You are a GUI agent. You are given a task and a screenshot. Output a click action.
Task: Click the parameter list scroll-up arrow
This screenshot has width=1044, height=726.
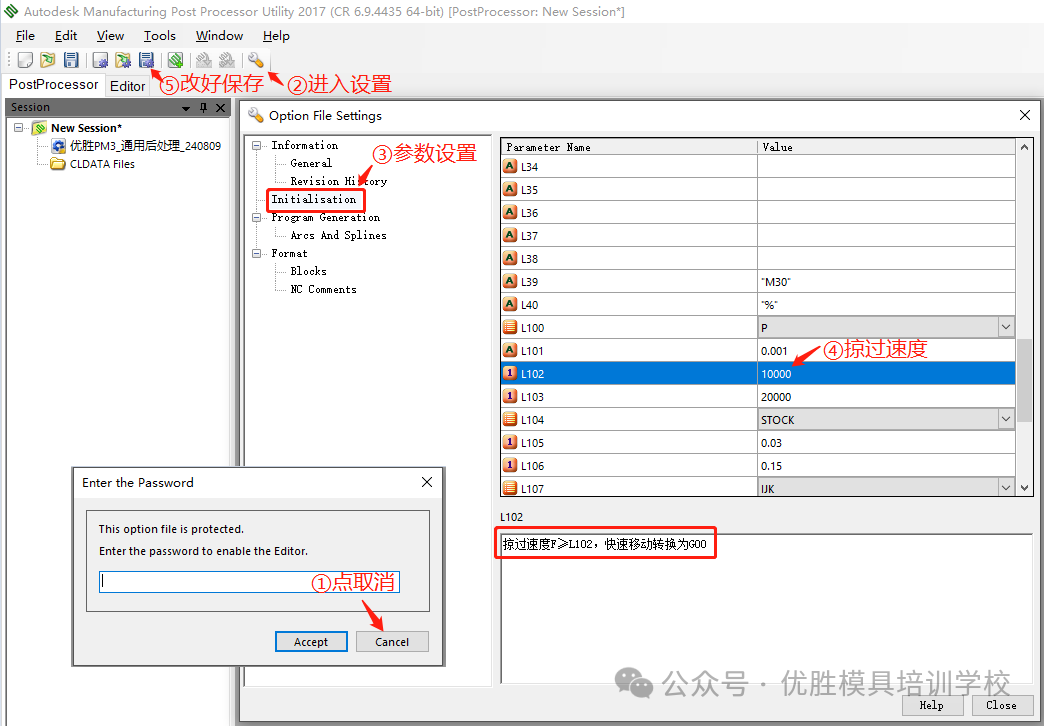(1024, 147)
